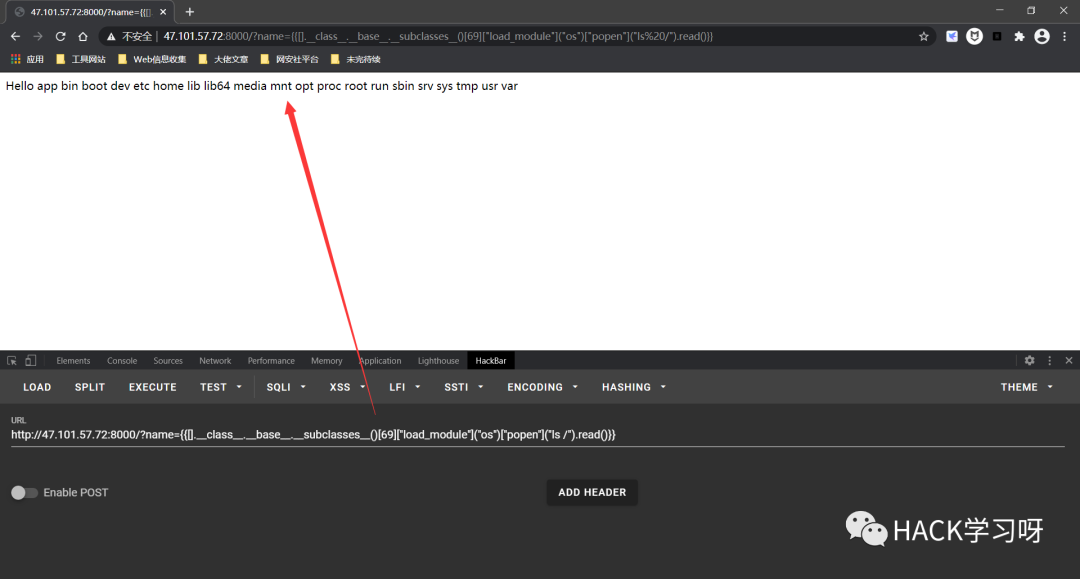The image size is (1080, 579).
Task: Enable the POST toggle switch
Action: coord(24,493)
